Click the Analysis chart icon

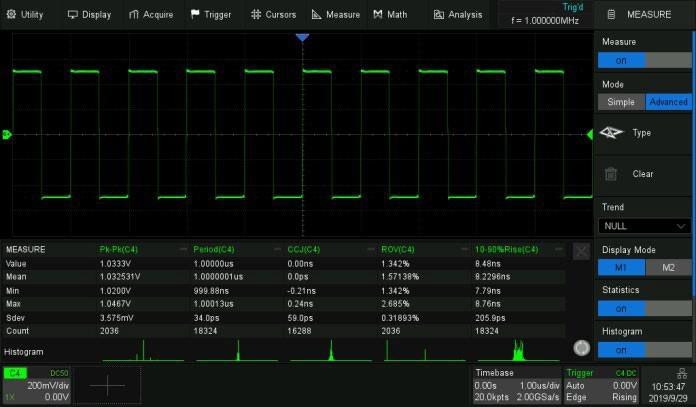click(439, 15)
